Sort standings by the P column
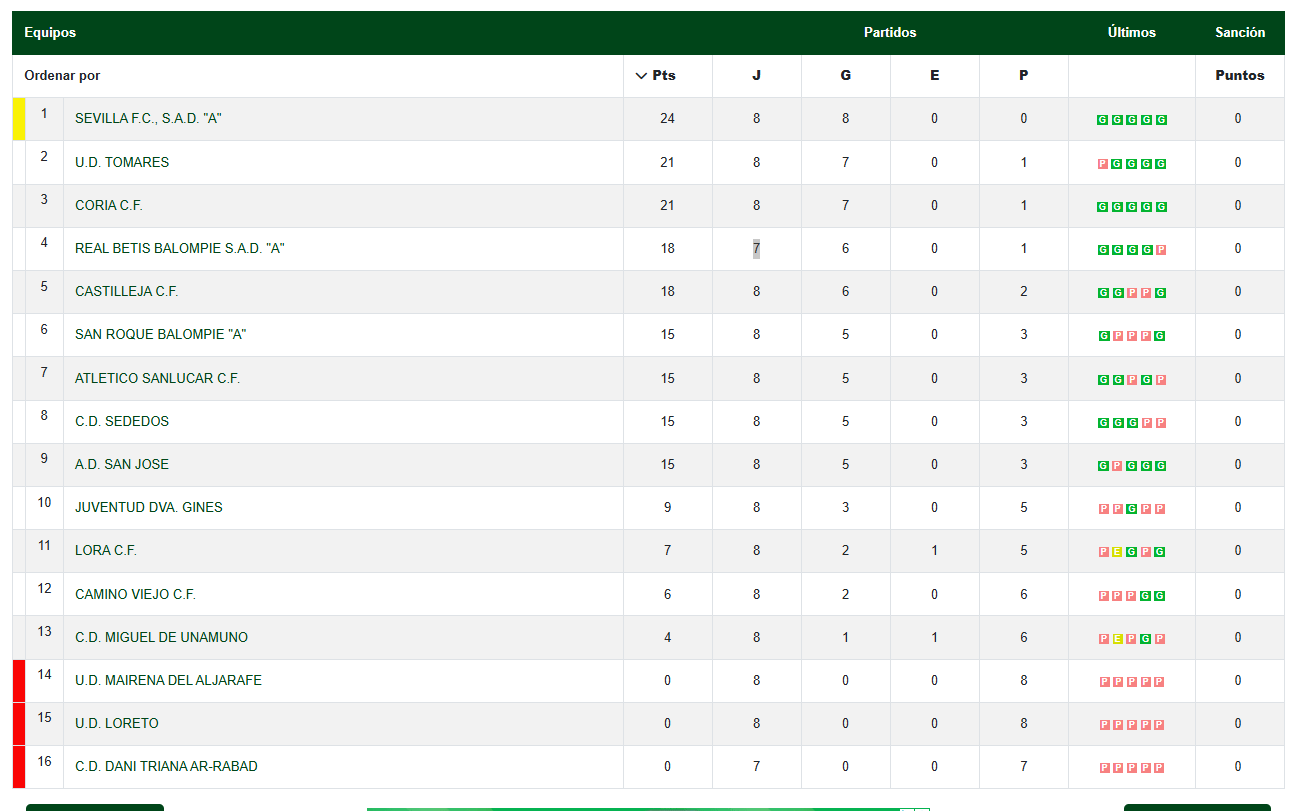1295x811 pixels. (x=1024, y=75)
